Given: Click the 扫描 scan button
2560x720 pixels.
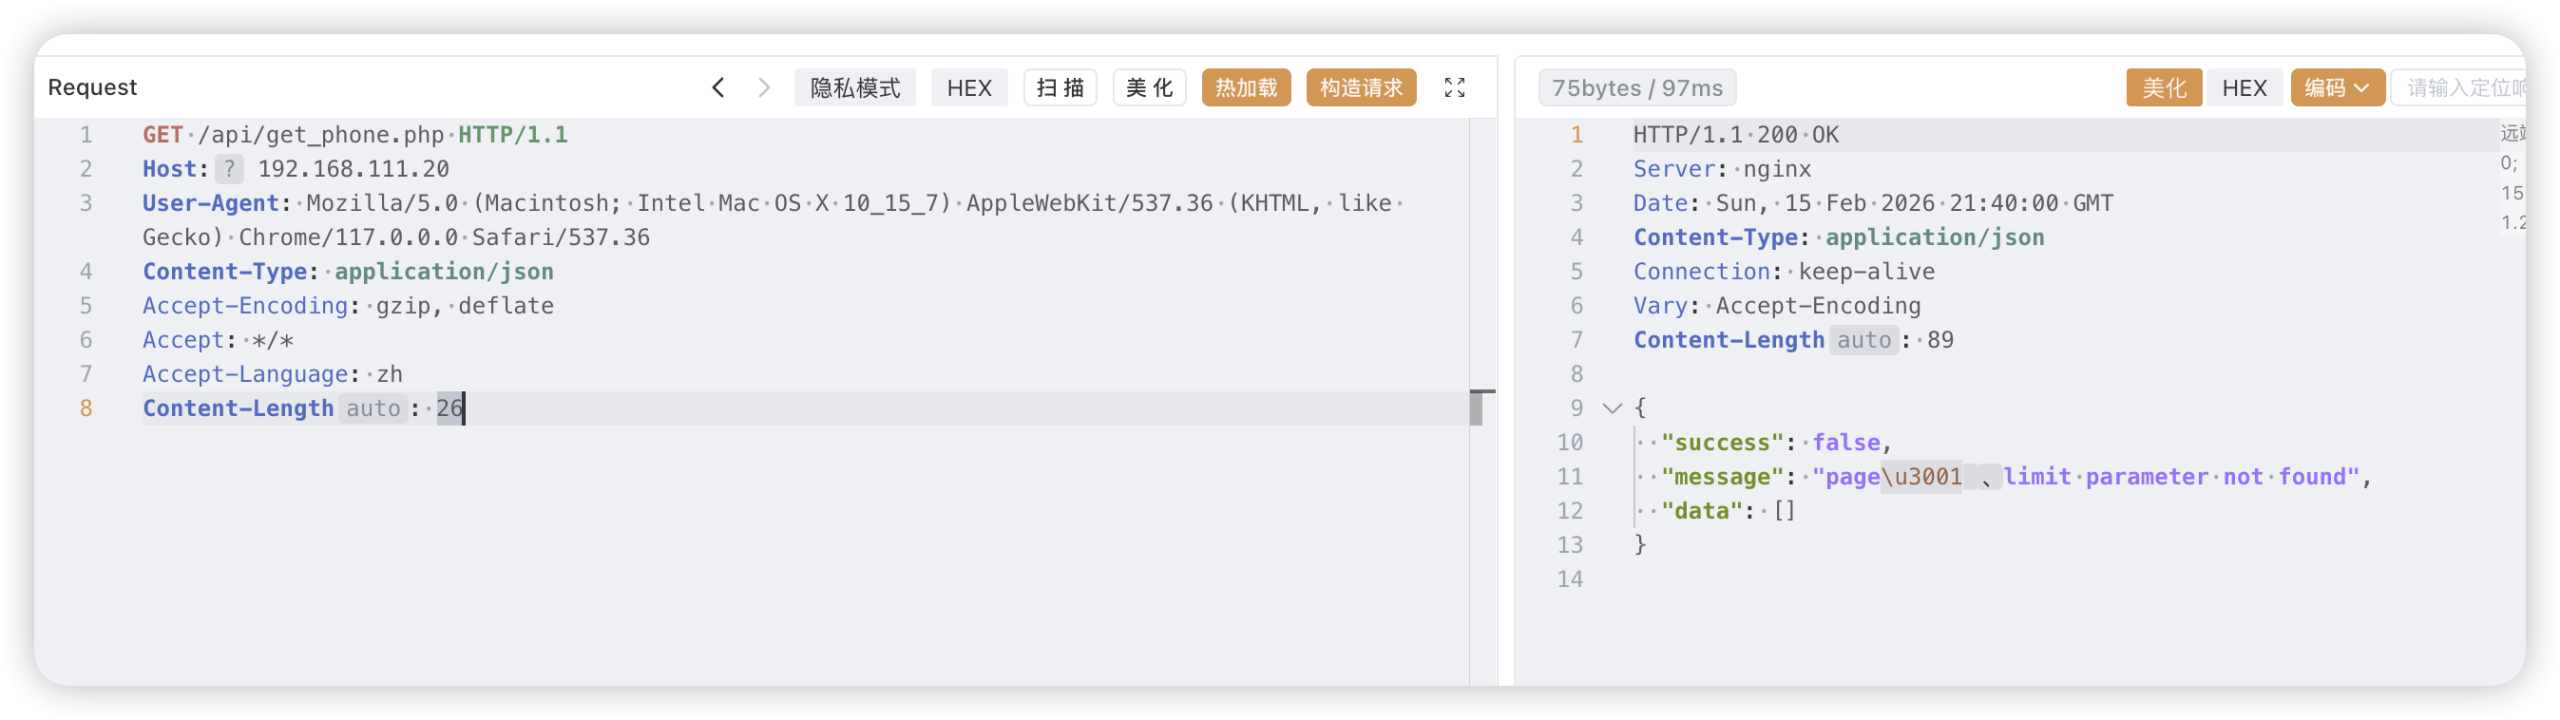Looking at the screenshot, I should point(1060,88).
